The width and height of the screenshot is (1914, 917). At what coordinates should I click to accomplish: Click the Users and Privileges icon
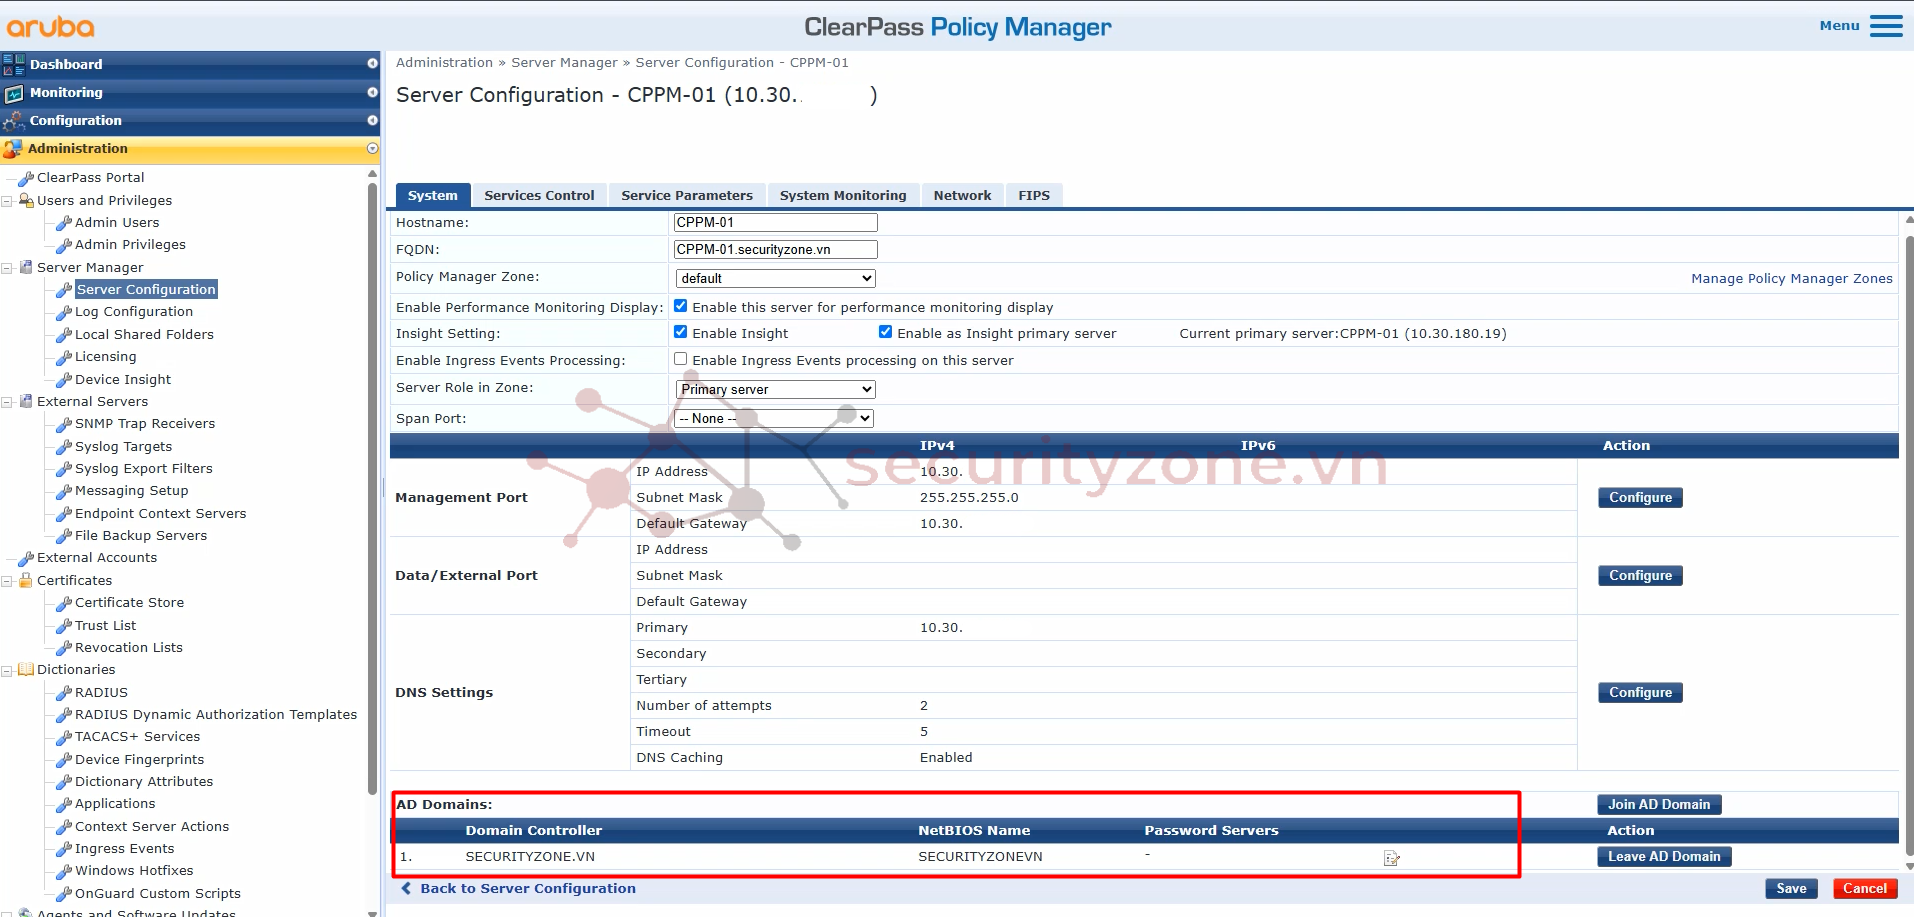click(26, 200)
